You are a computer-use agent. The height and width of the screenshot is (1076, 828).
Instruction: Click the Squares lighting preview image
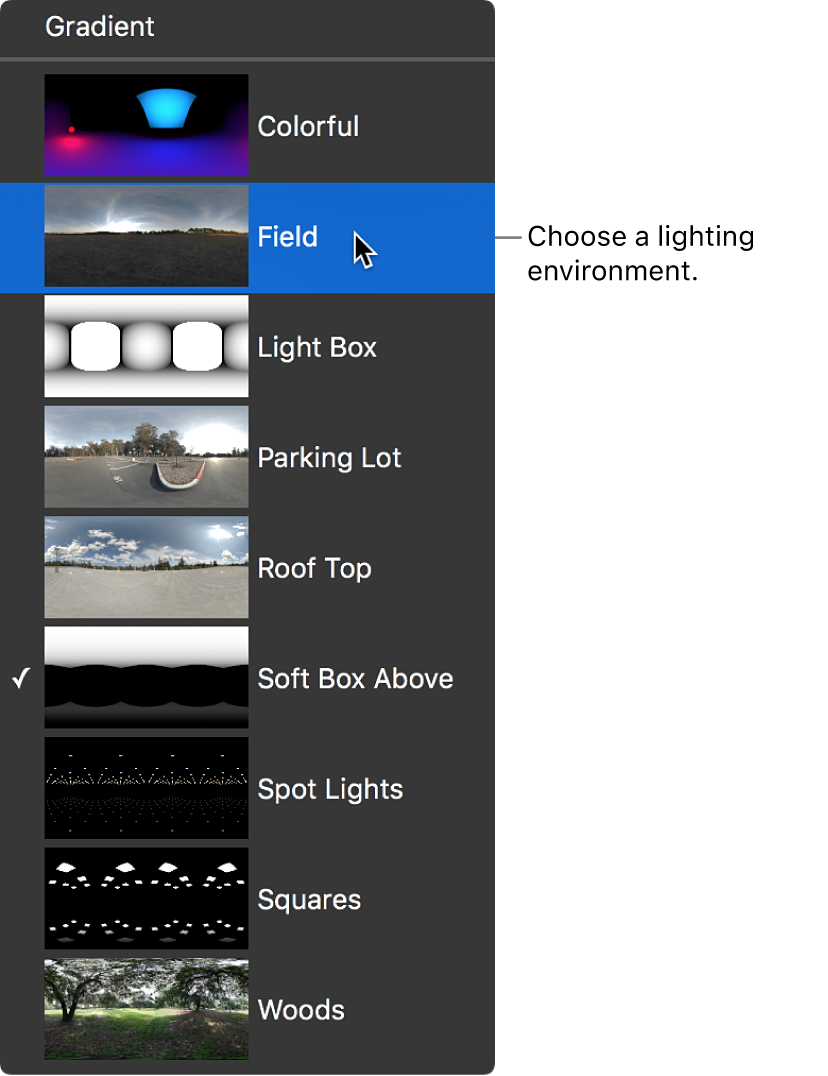[146, 899]
